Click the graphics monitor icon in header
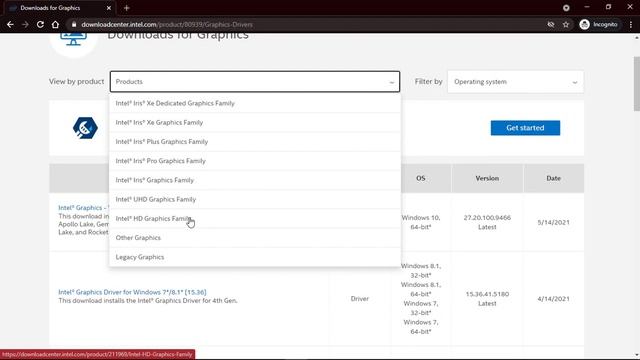 (x=73, y=40)
